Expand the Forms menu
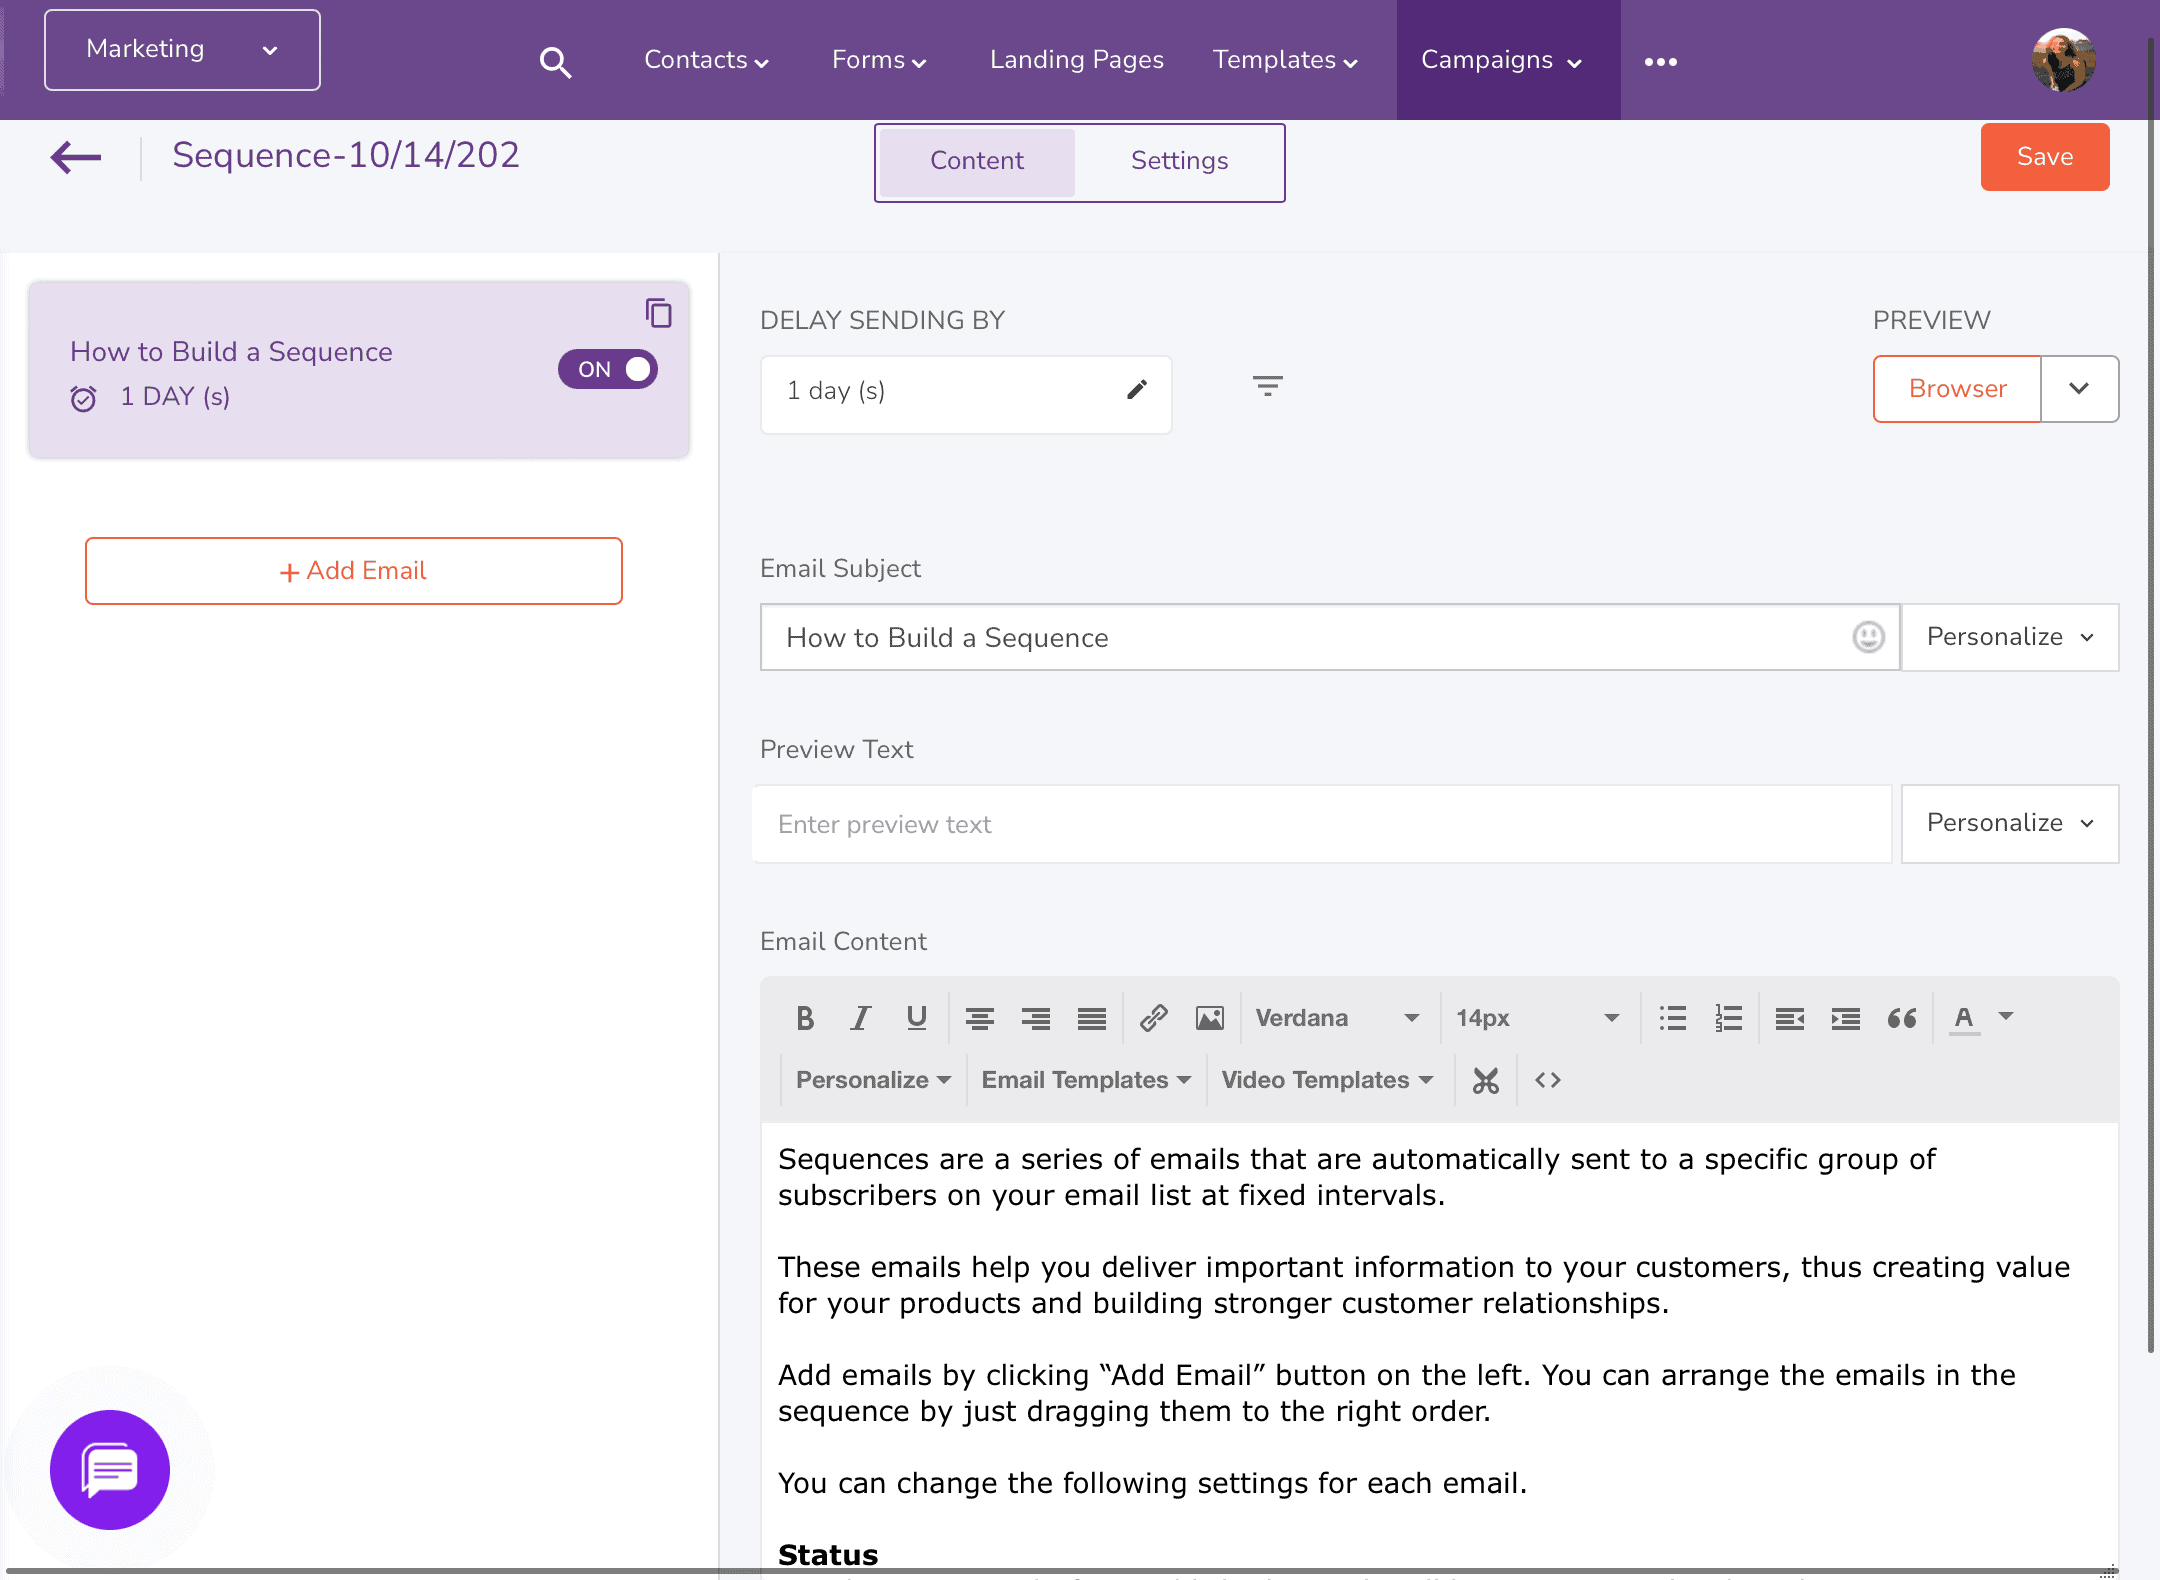2160x1580 pixels. click(879, 60)
